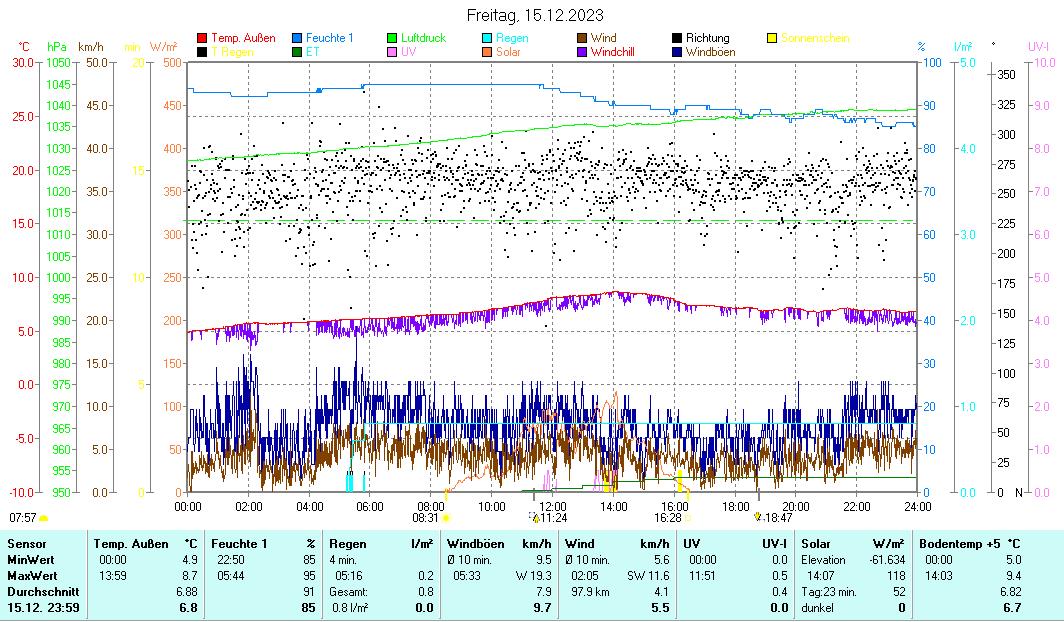Click the yellow icon beside 07:57
The image size is (1064, 622).
pos(43,518)
